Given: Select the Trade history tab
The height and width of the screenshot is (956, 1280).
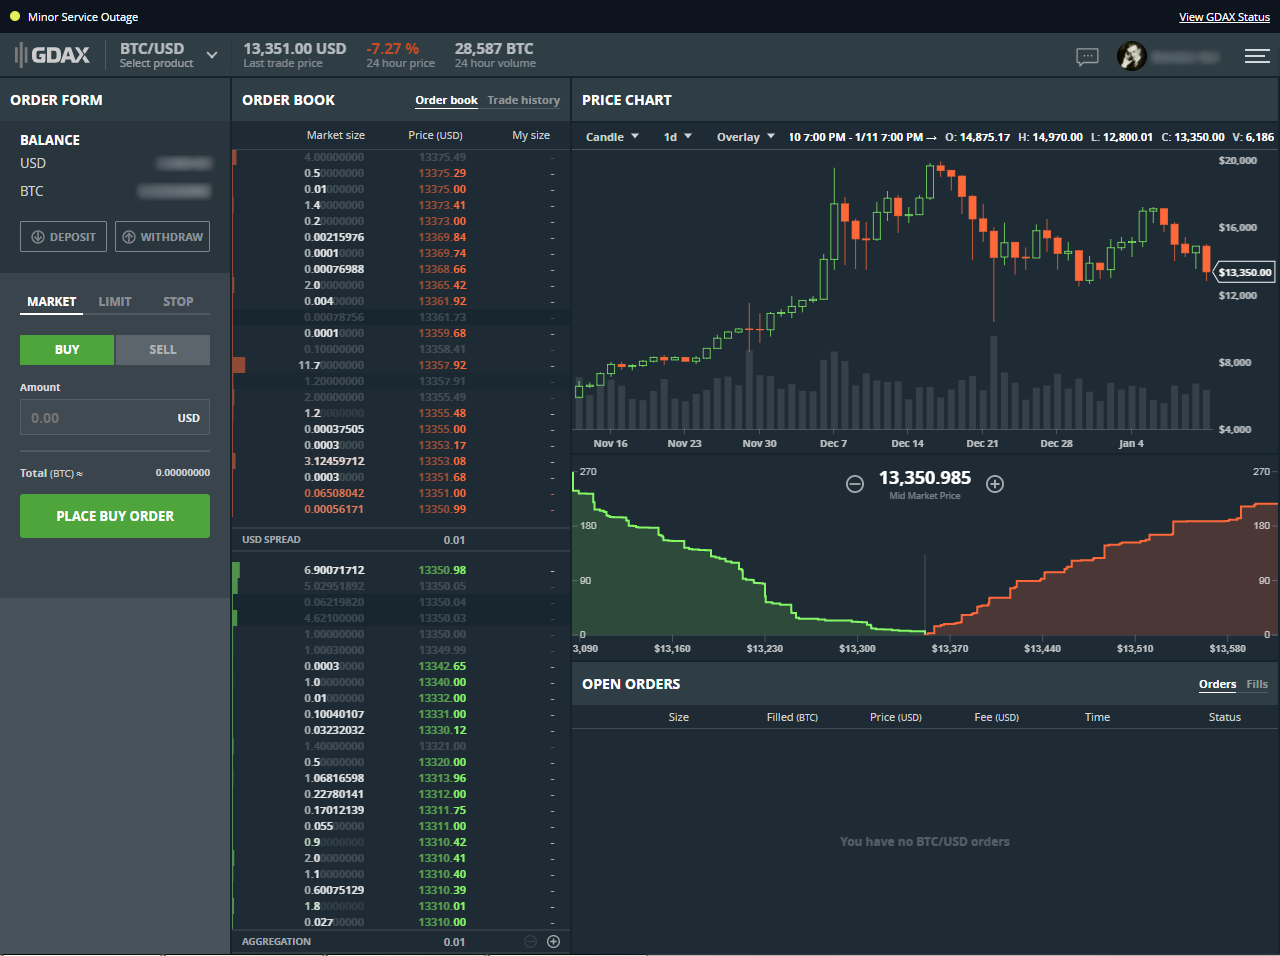Looking at the screenshot, I should click(524, 100).
